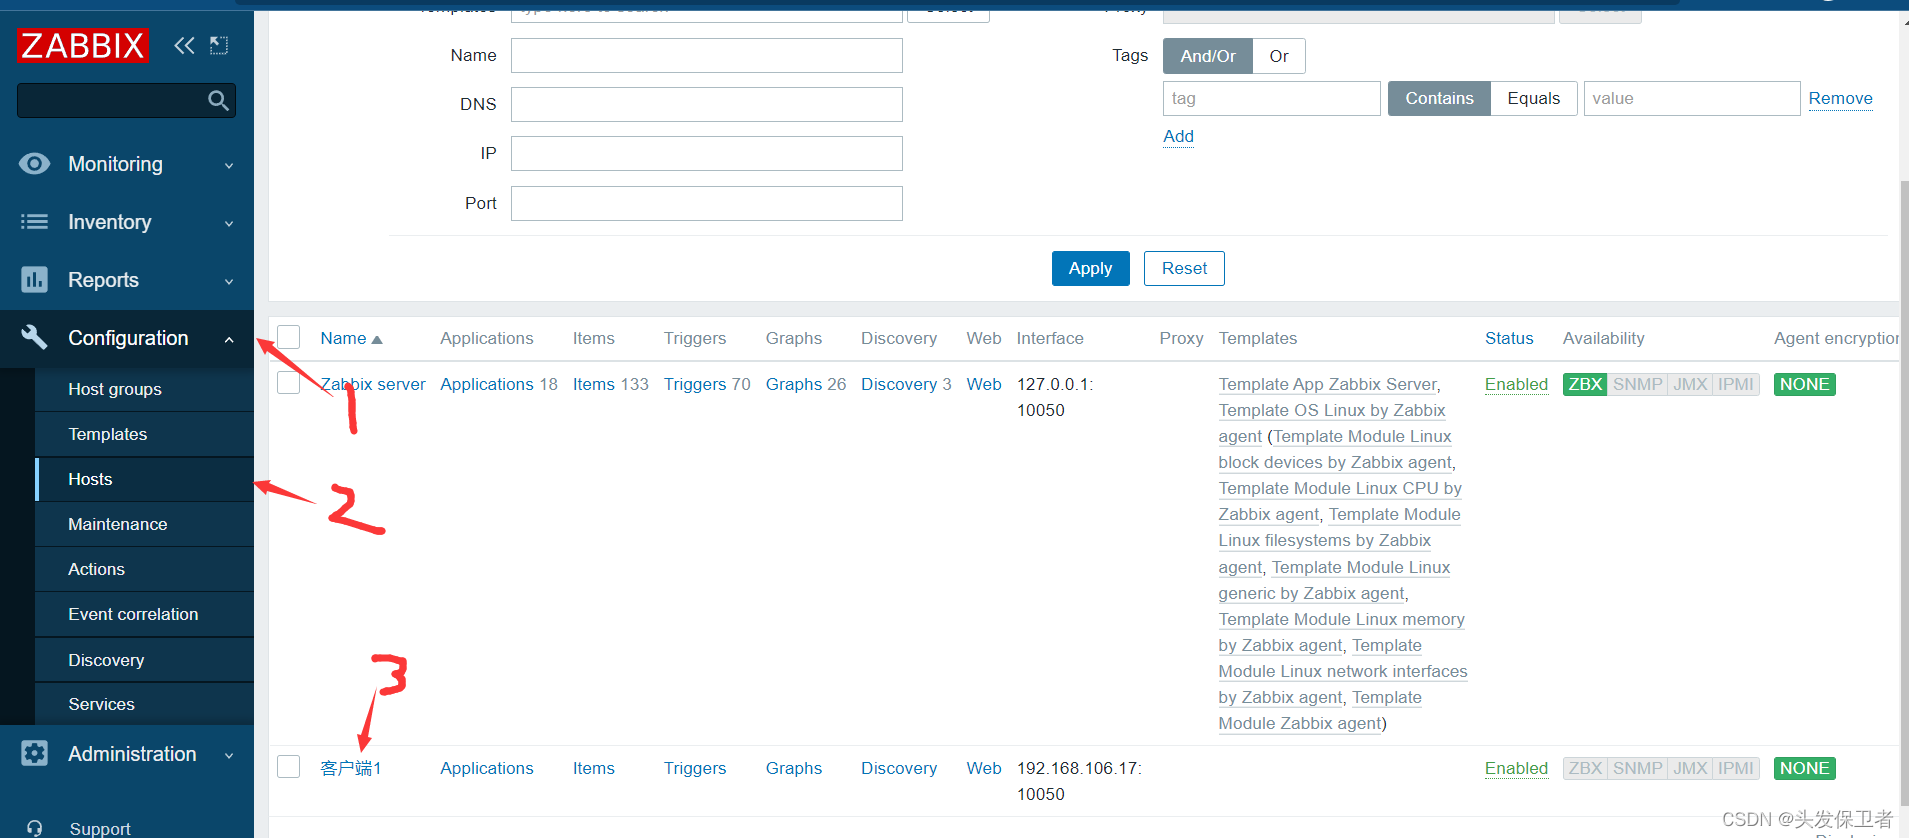Open the 客户端1 host link
This screenshot has width=1909, height=838.
(351, 768)
